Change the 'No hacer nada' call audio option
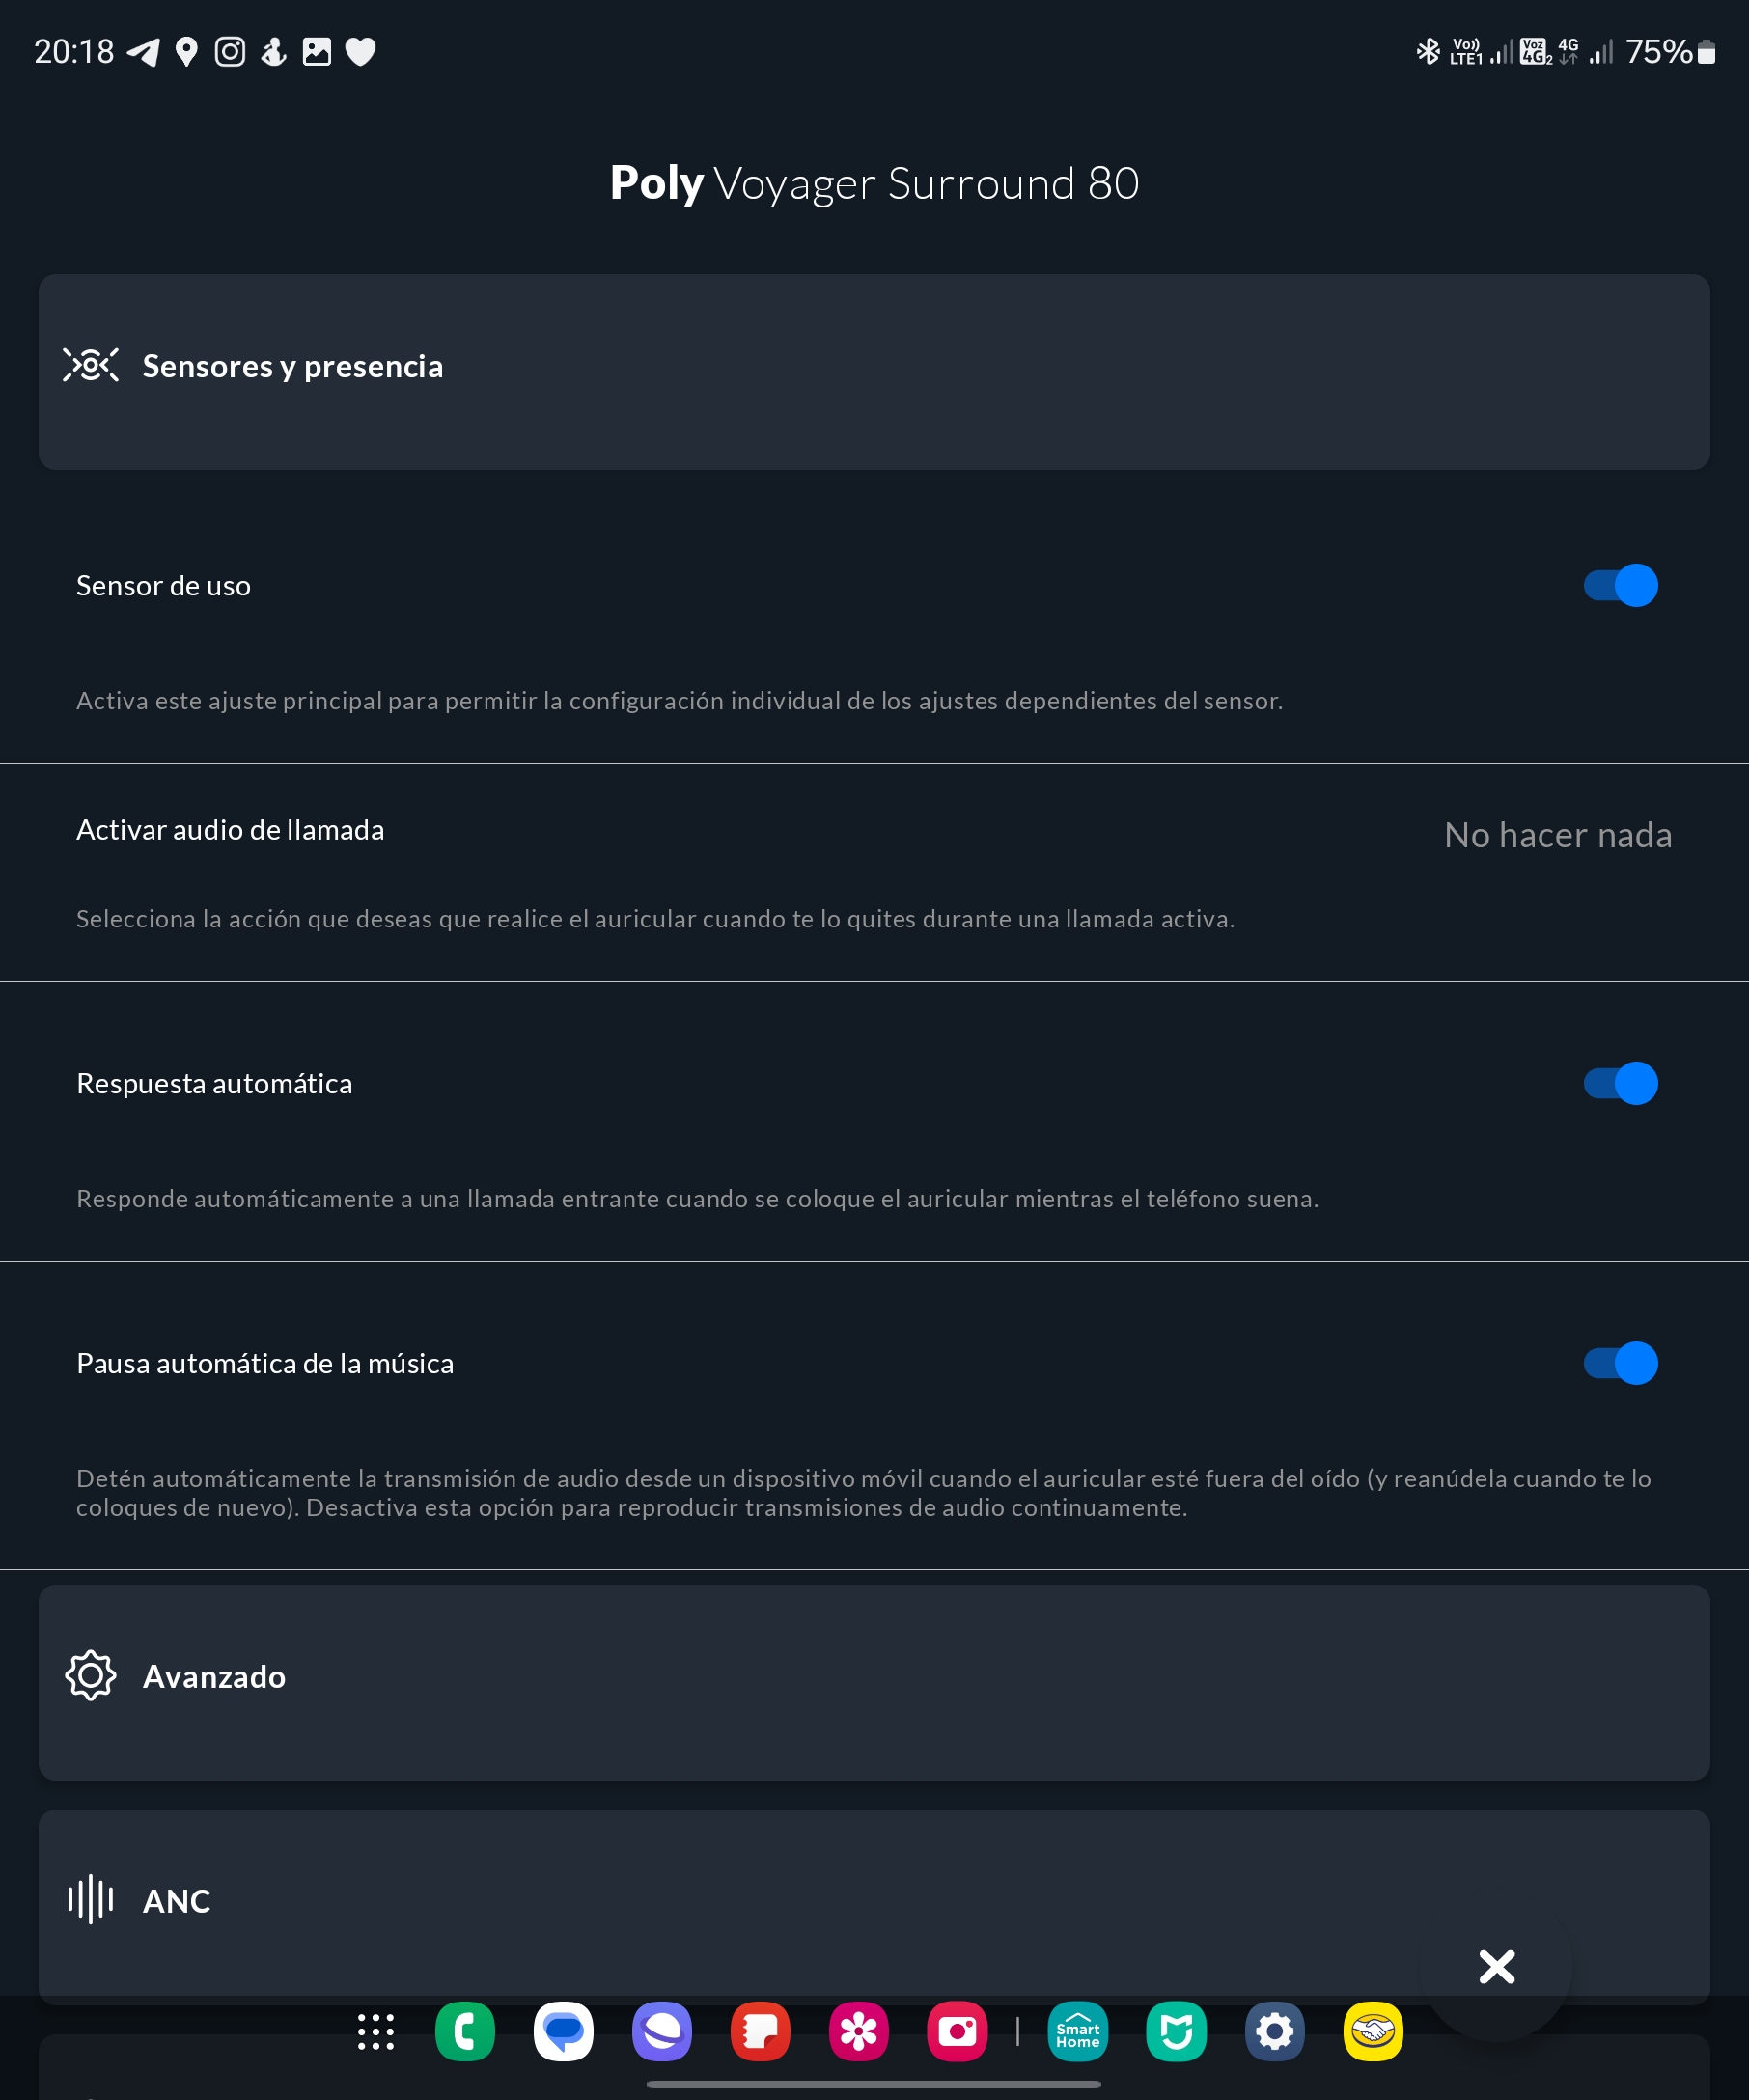This screenshot has height=2100, width=1749. 1557,835
